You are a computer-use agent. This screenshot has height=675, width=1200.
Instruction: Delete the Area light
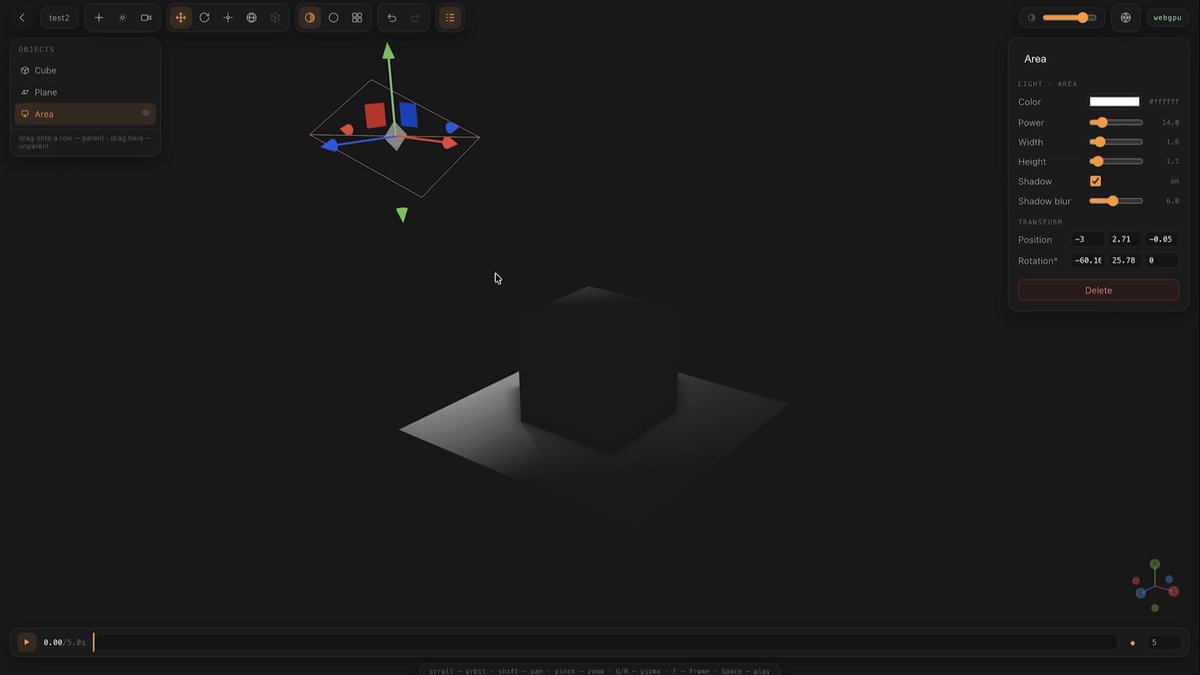pyautogui.click(x=1098, y=290)
